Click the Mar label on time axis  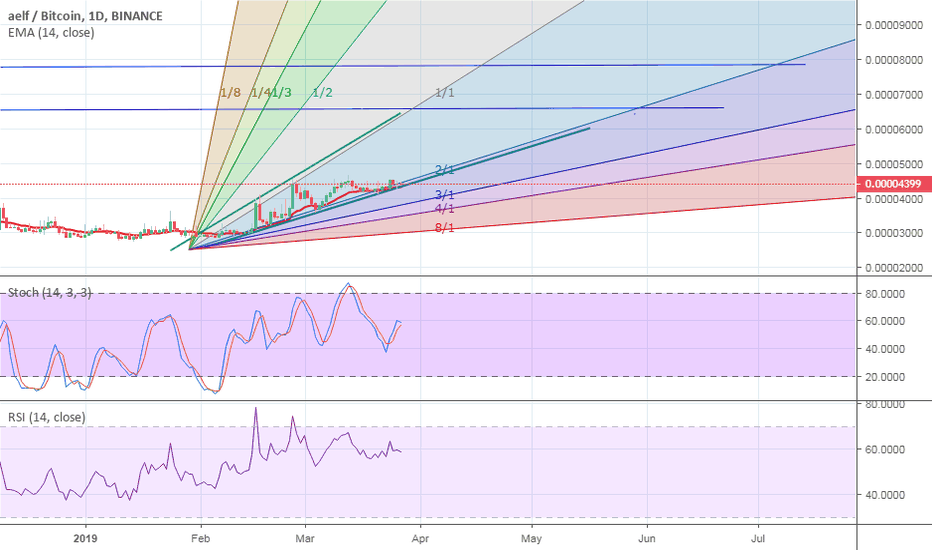[305, 539]
